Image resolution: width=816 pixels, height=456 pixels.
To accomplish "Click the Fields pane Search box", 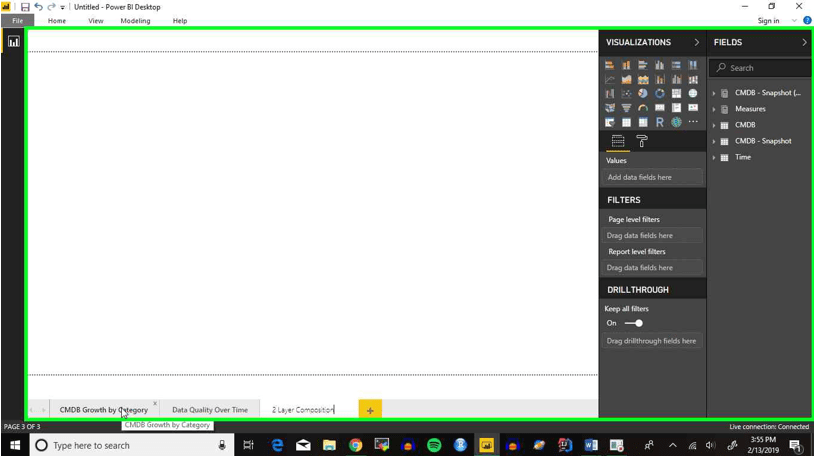I will click(x=759, y=68).
